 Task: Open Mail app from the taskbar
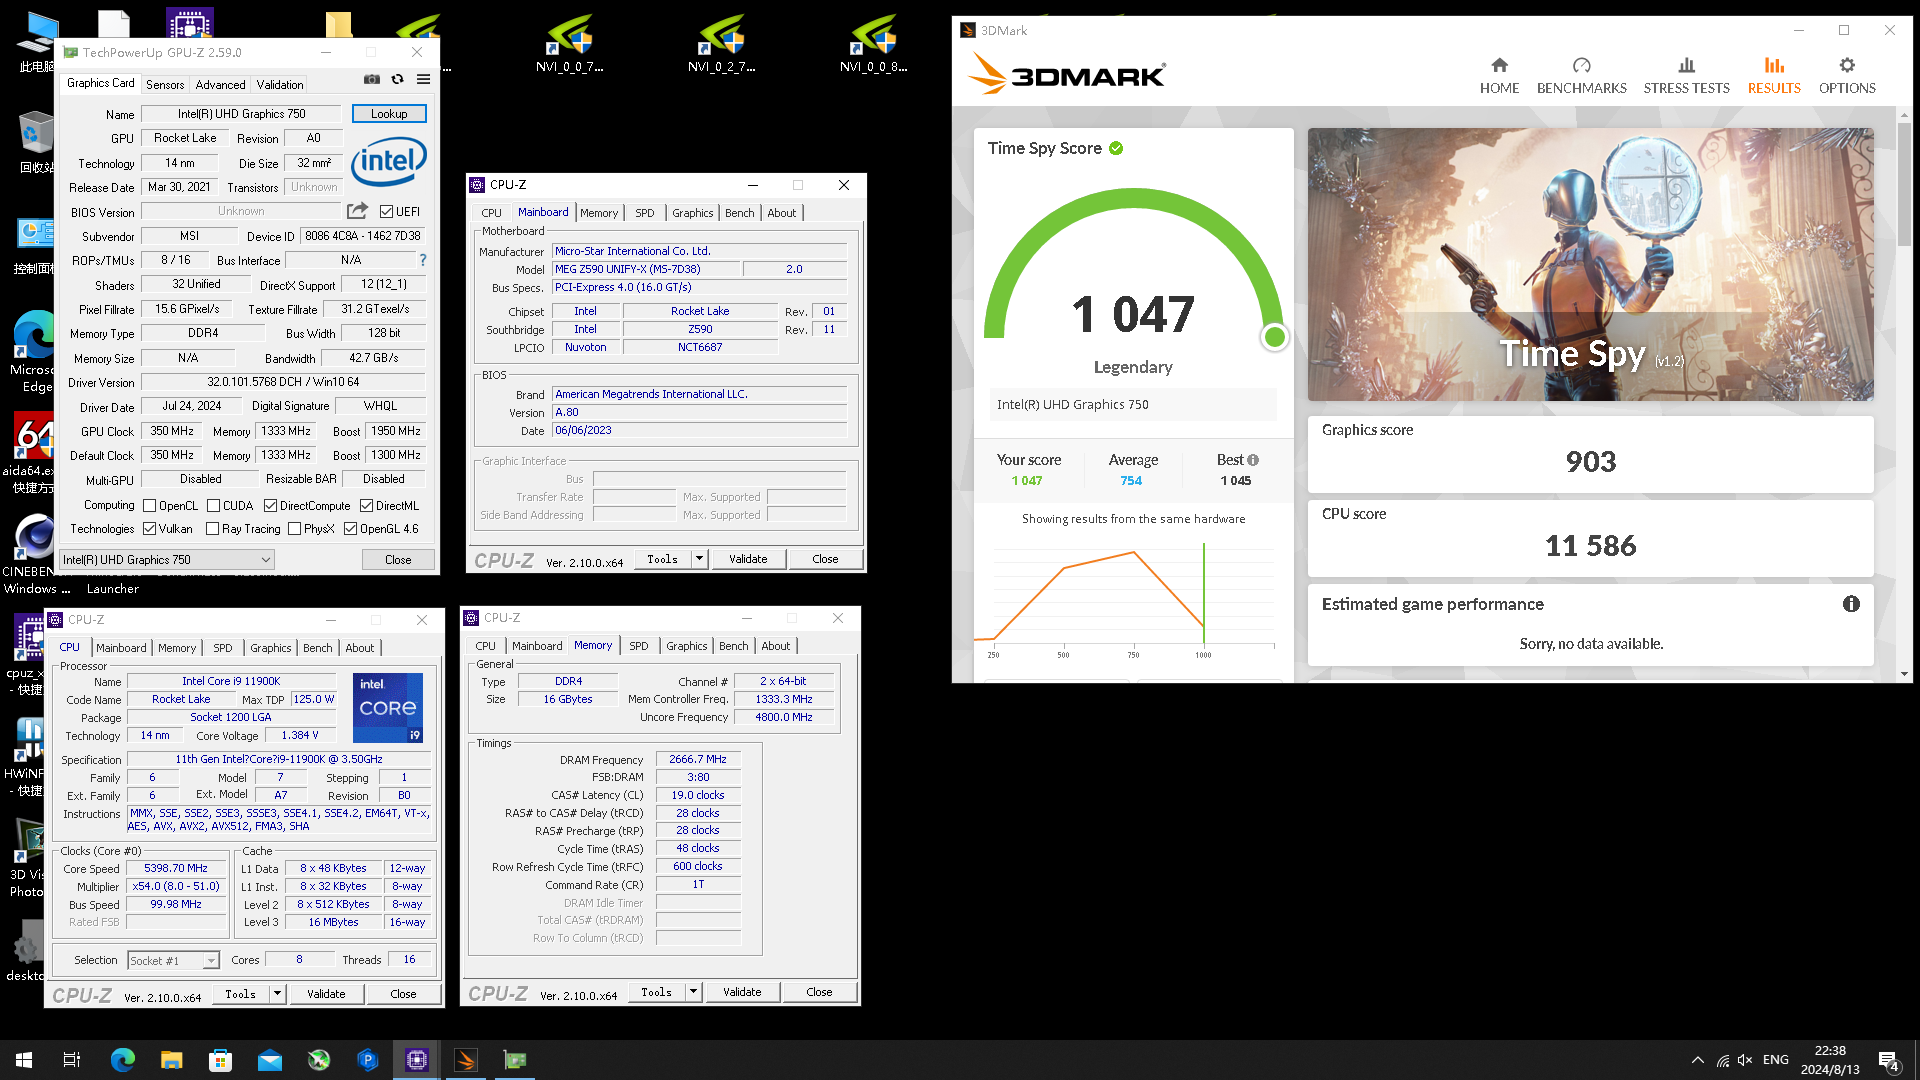point(269,1060)
